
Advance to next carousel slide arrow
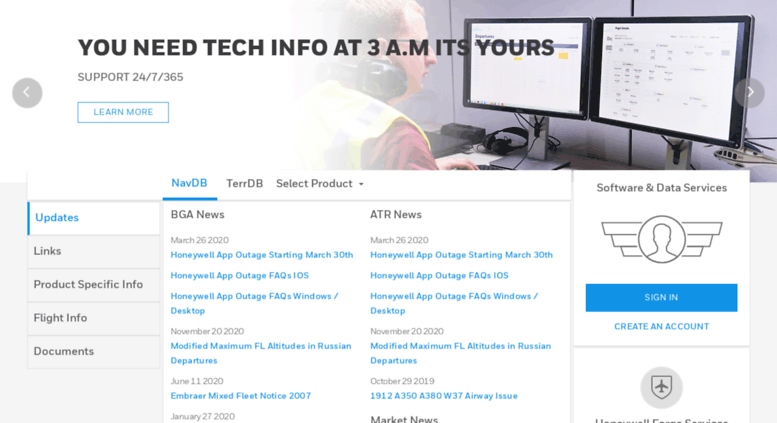point(750,93)
